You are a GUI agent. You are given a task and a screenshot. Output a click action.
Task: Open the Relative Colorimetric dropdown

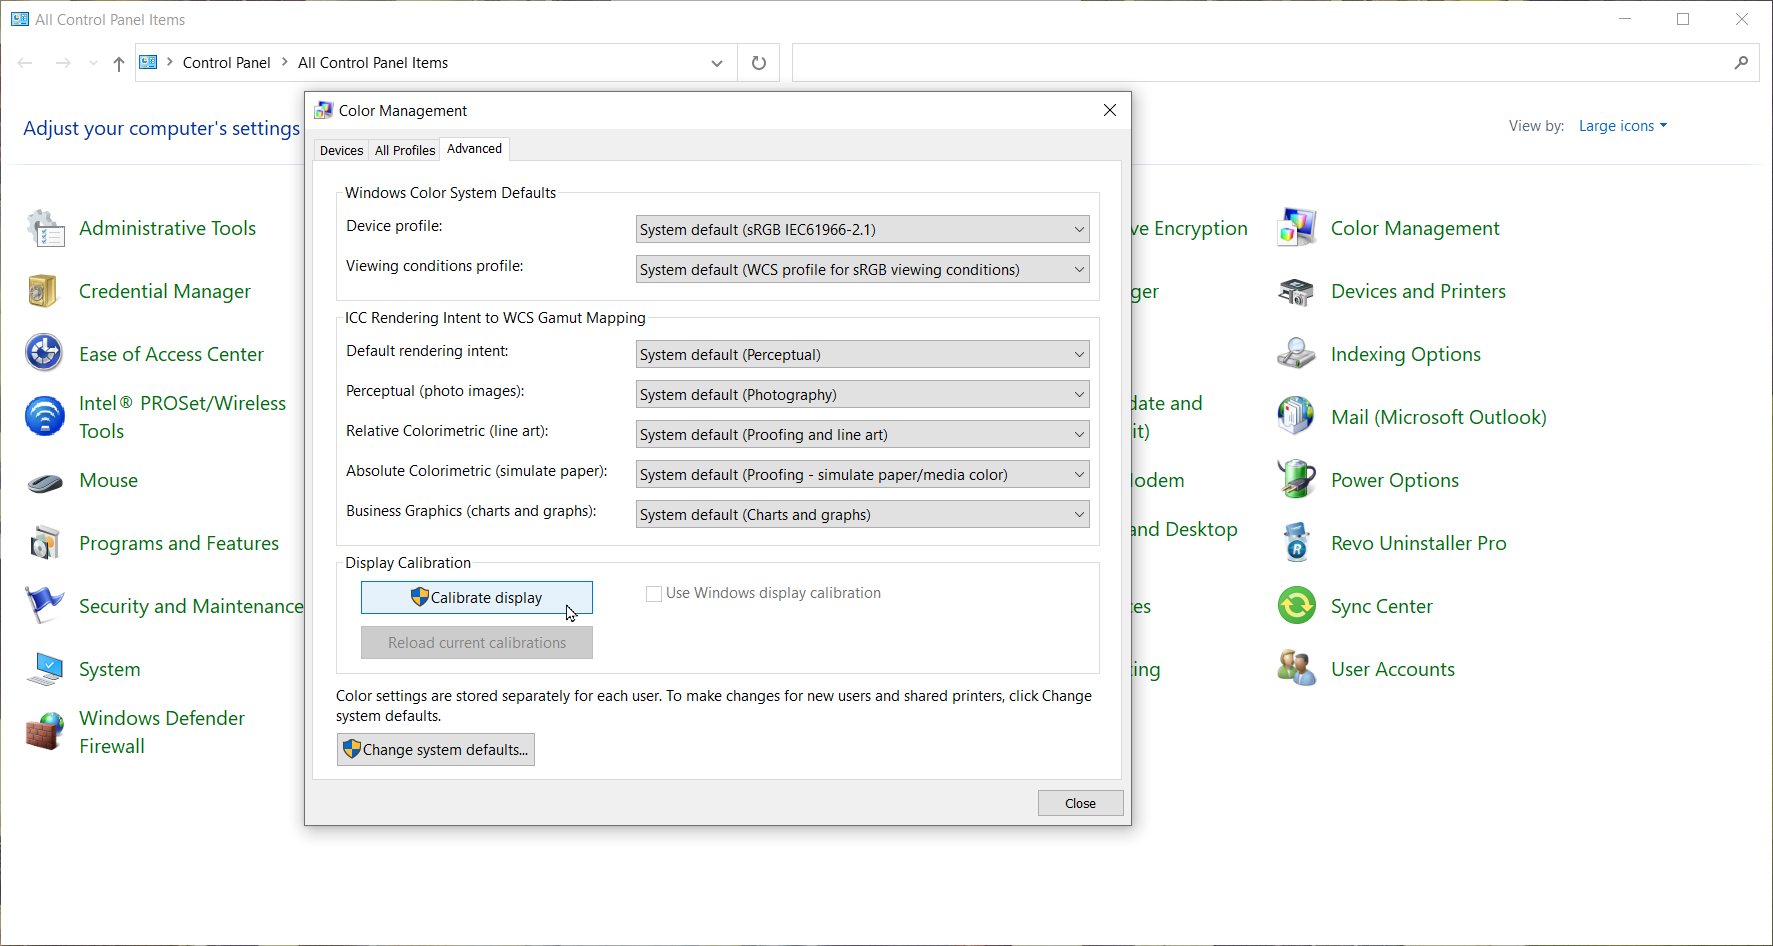click(x=863, y=434)
